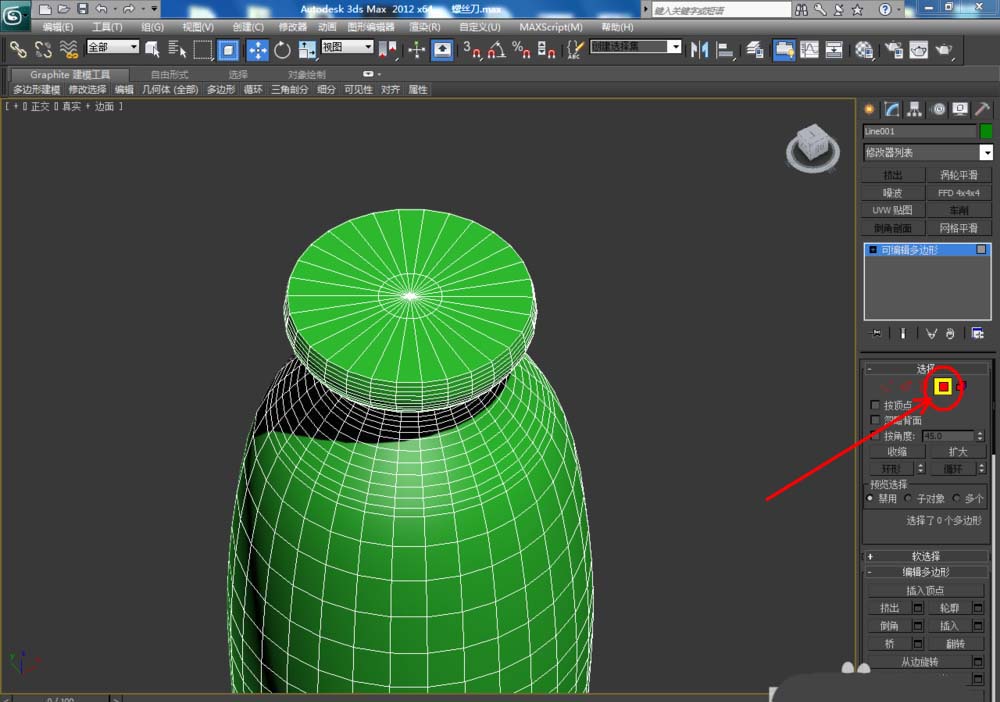
Task: Open the Render Setup teapot icon
Action: [x=893, y=49]
